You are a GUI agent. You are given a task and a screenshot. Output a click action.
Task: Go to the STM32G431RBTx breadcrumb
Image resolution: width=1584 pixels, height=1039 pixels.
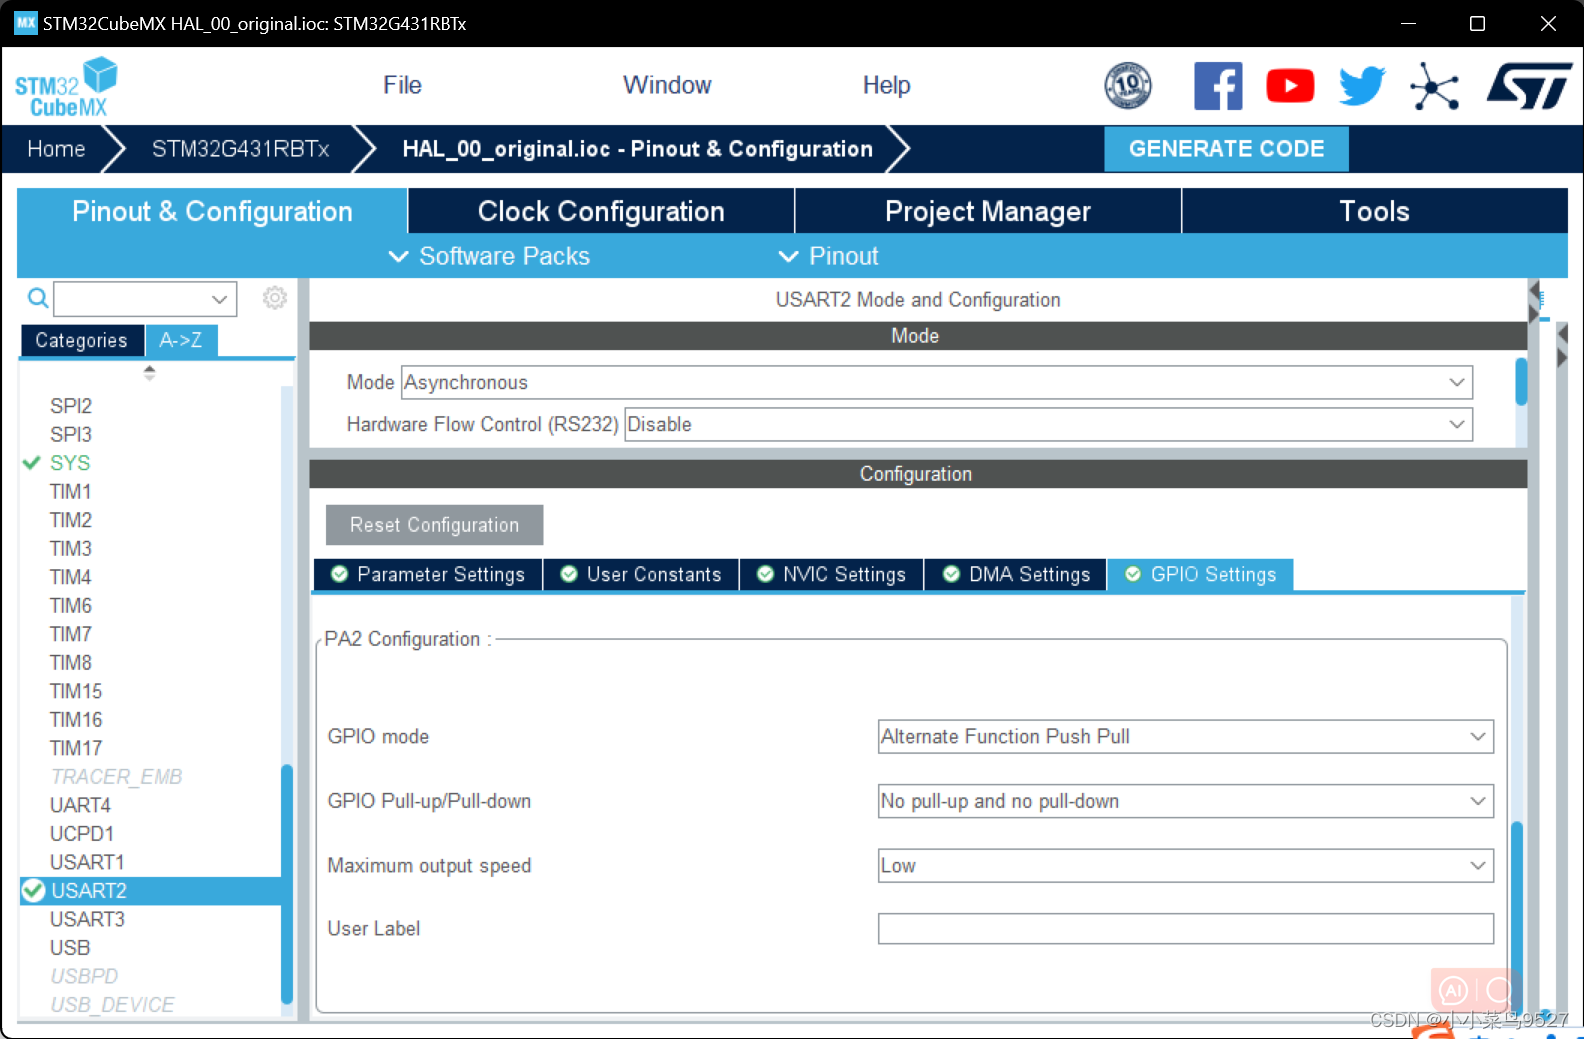click(240, 149)
